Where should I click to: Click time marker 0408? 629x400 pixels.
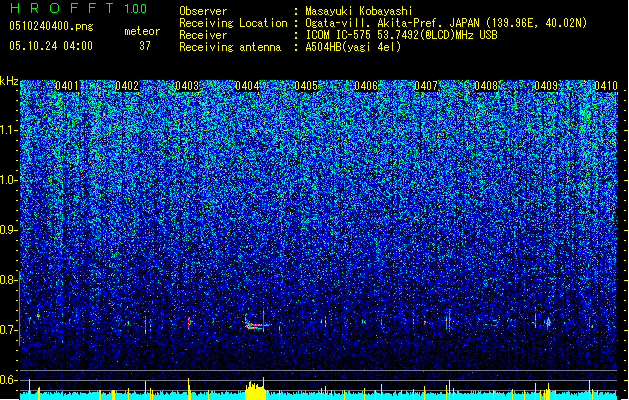pos(486,86)
